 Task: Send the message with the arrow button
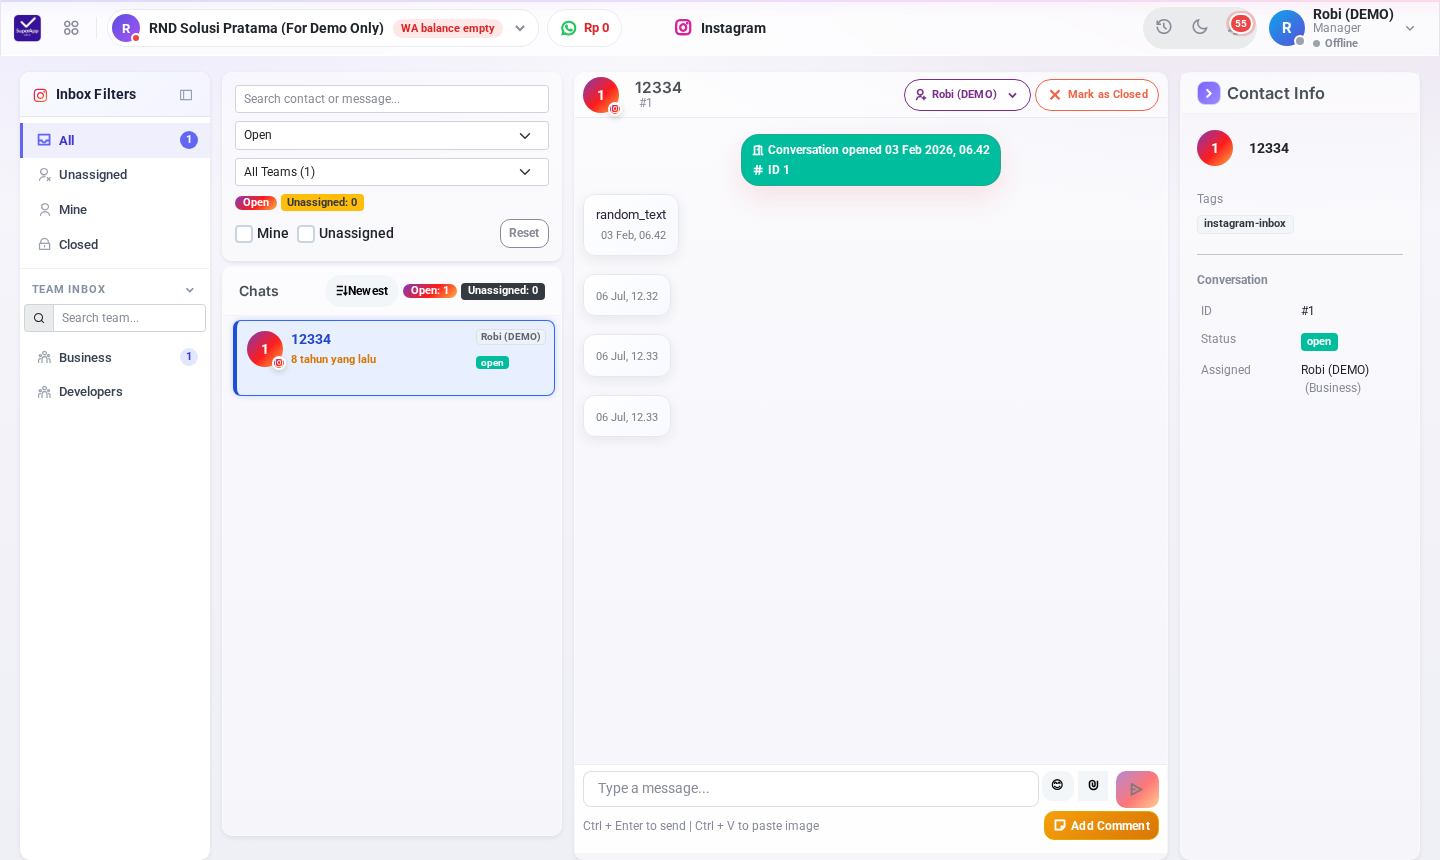[1137, 789]
